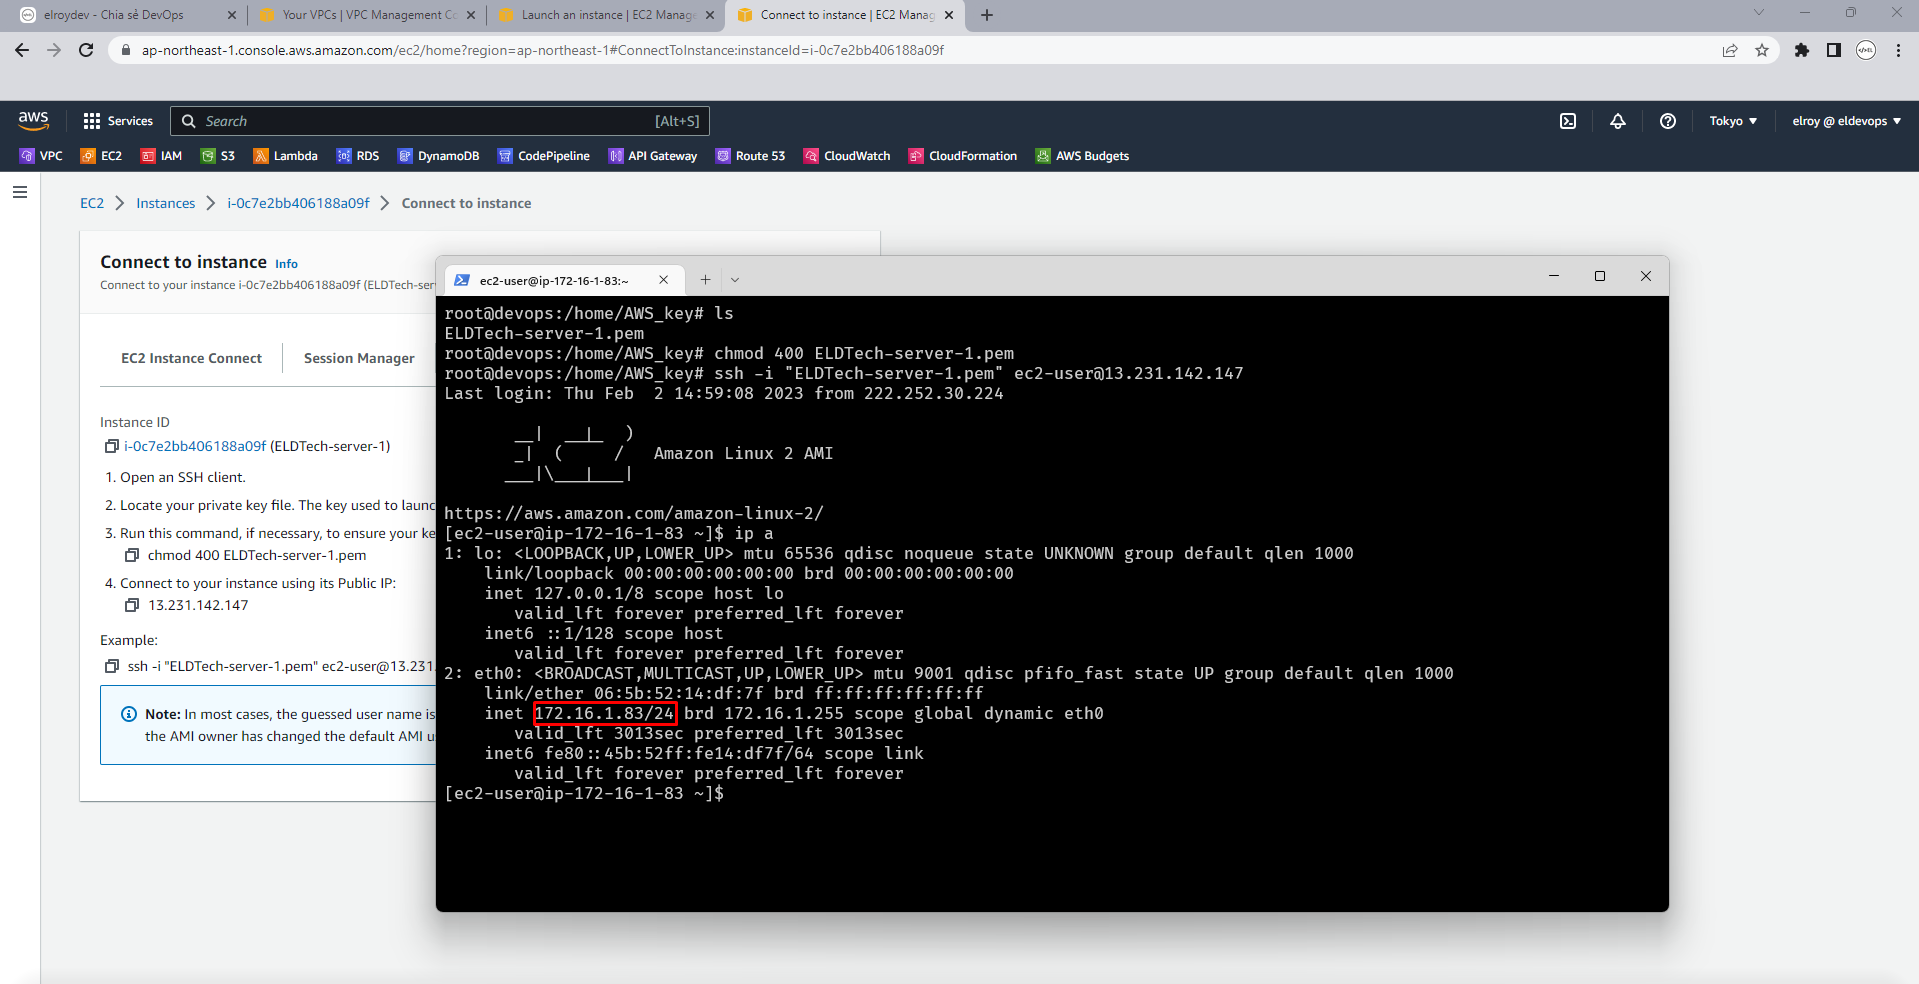Screen dimensions: 1919x984
Task: Open VPC shortcut in favorites bar
Action: point(41,156)
